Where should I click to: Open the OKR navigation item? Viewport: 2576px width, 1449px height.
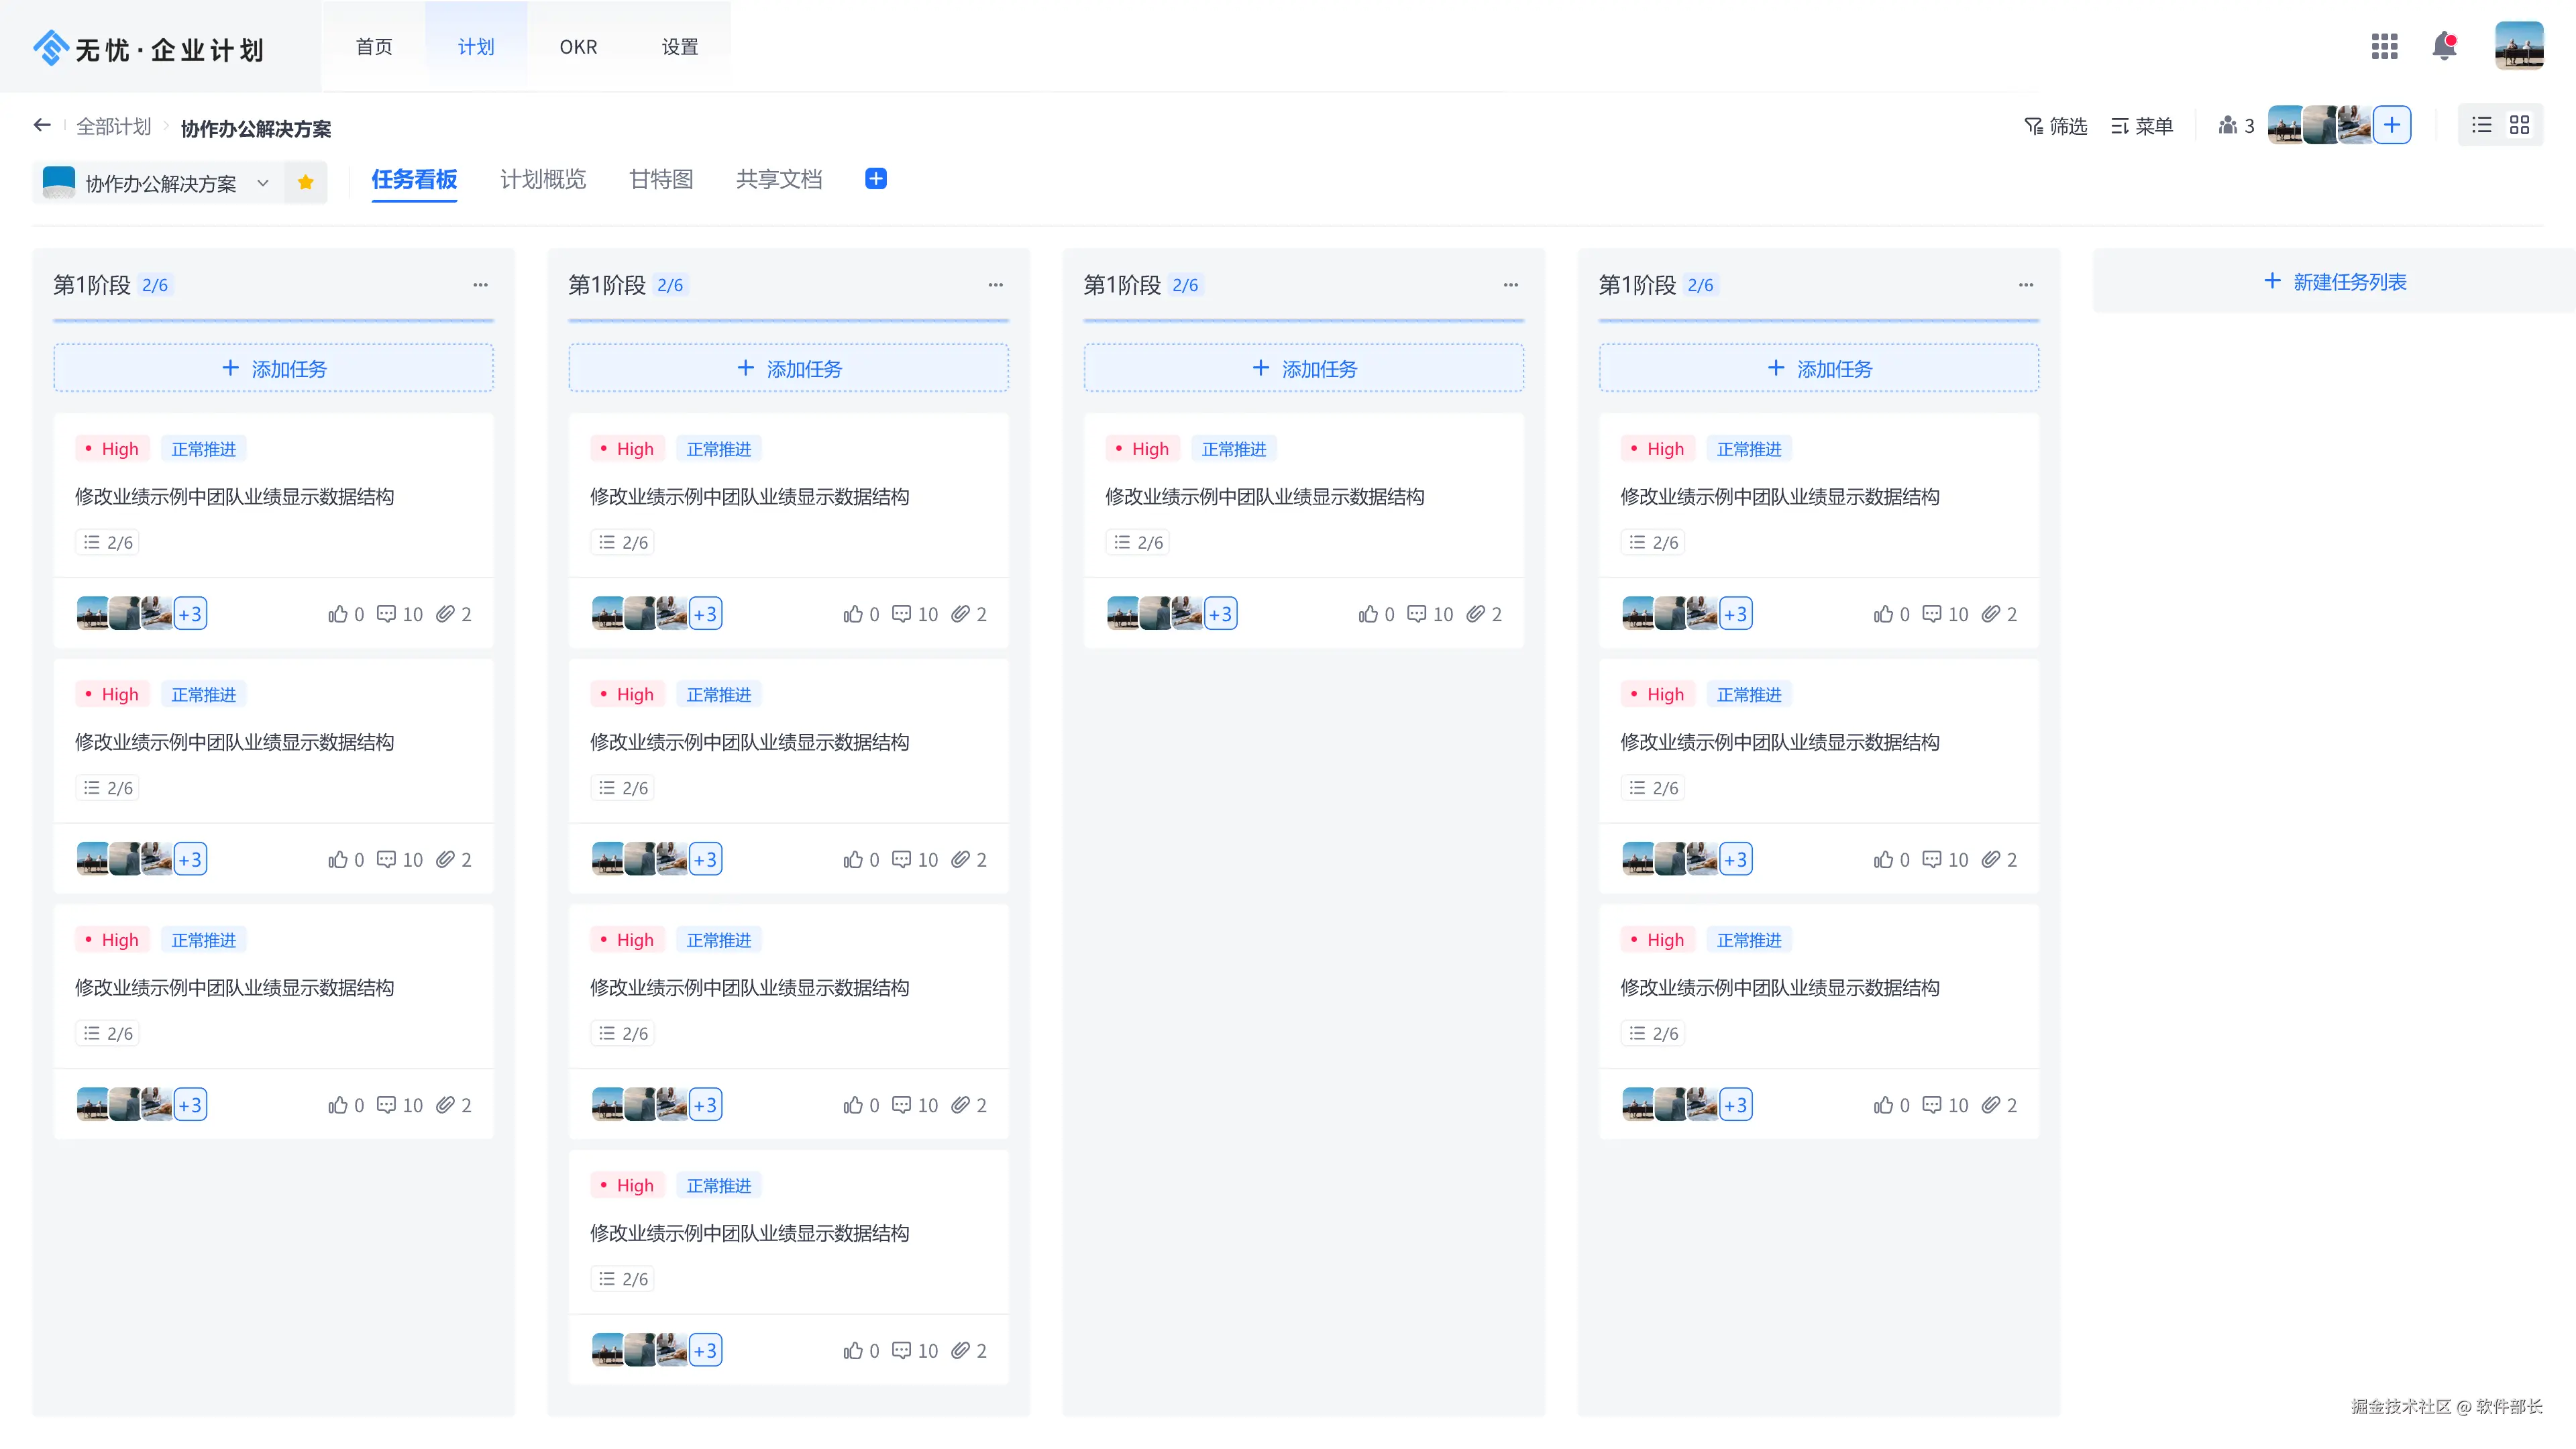coord(578,47)
